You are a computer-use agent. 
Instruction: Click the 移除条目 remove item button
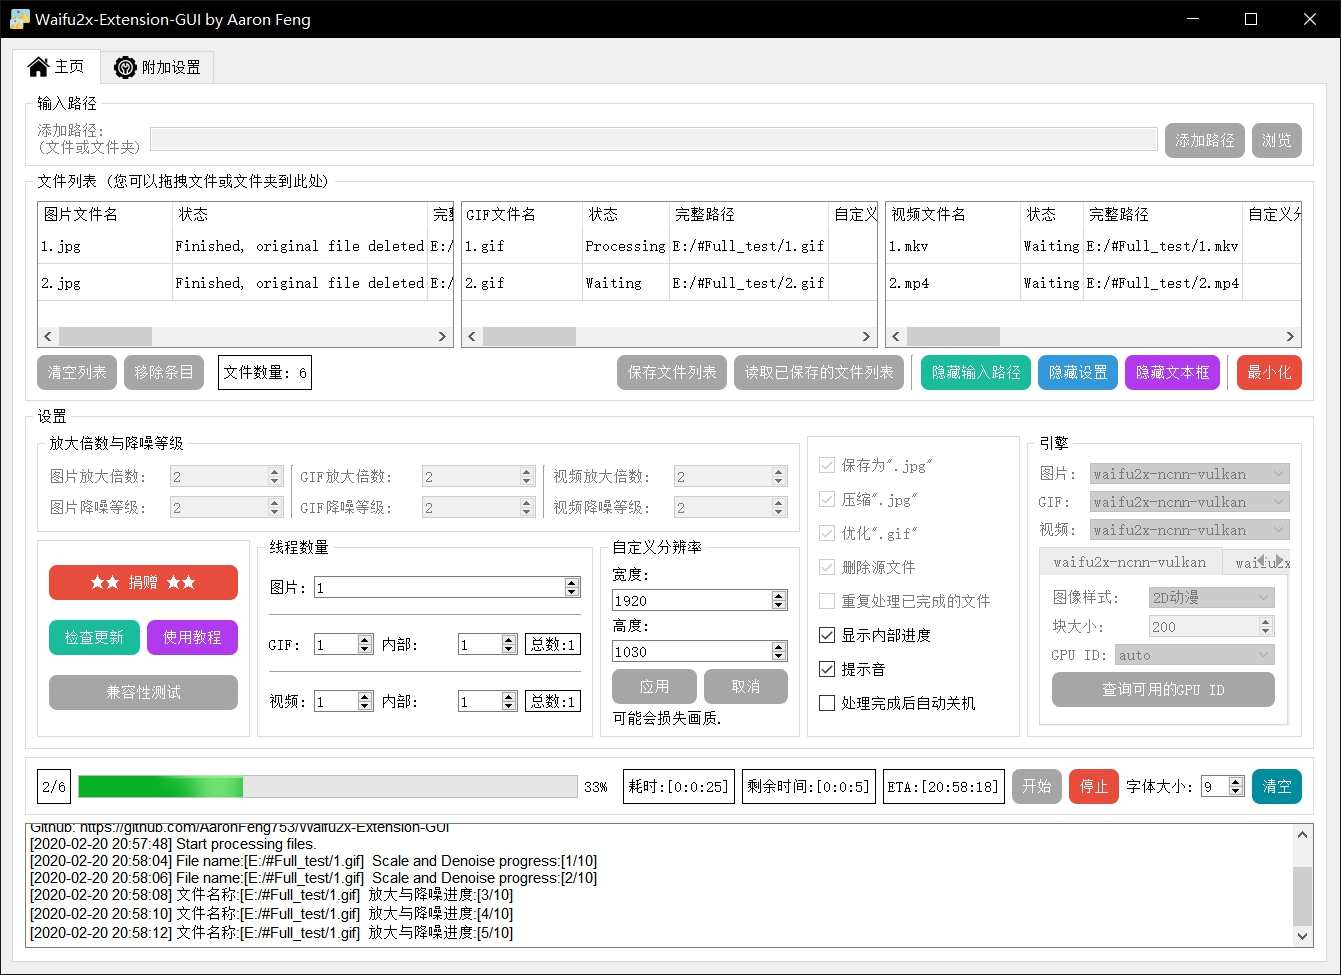pyautogui.click(x=164, y=373)
